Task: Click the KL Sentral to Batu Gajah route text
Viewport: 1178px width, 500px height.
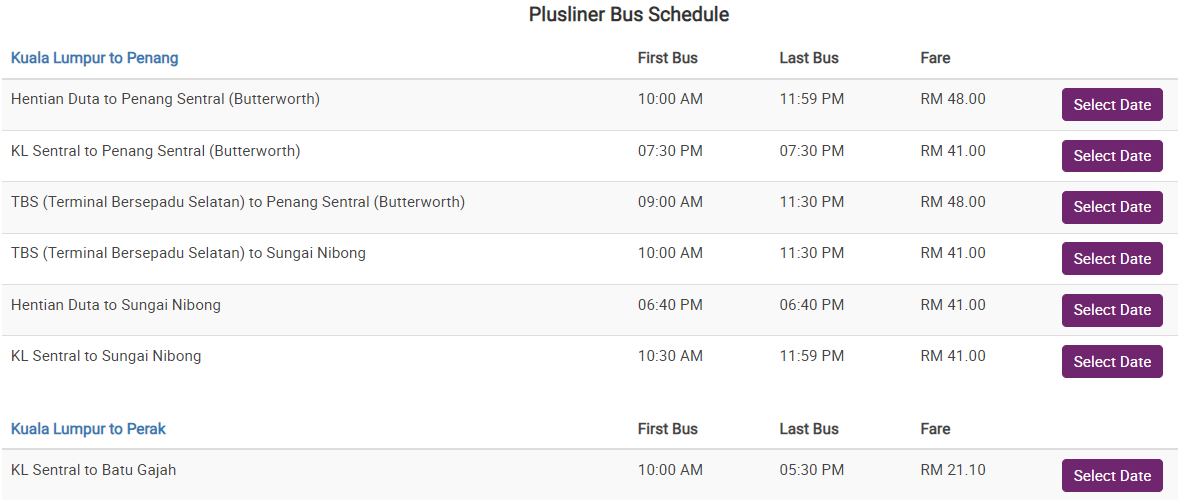Action: [x=93, y=470]
